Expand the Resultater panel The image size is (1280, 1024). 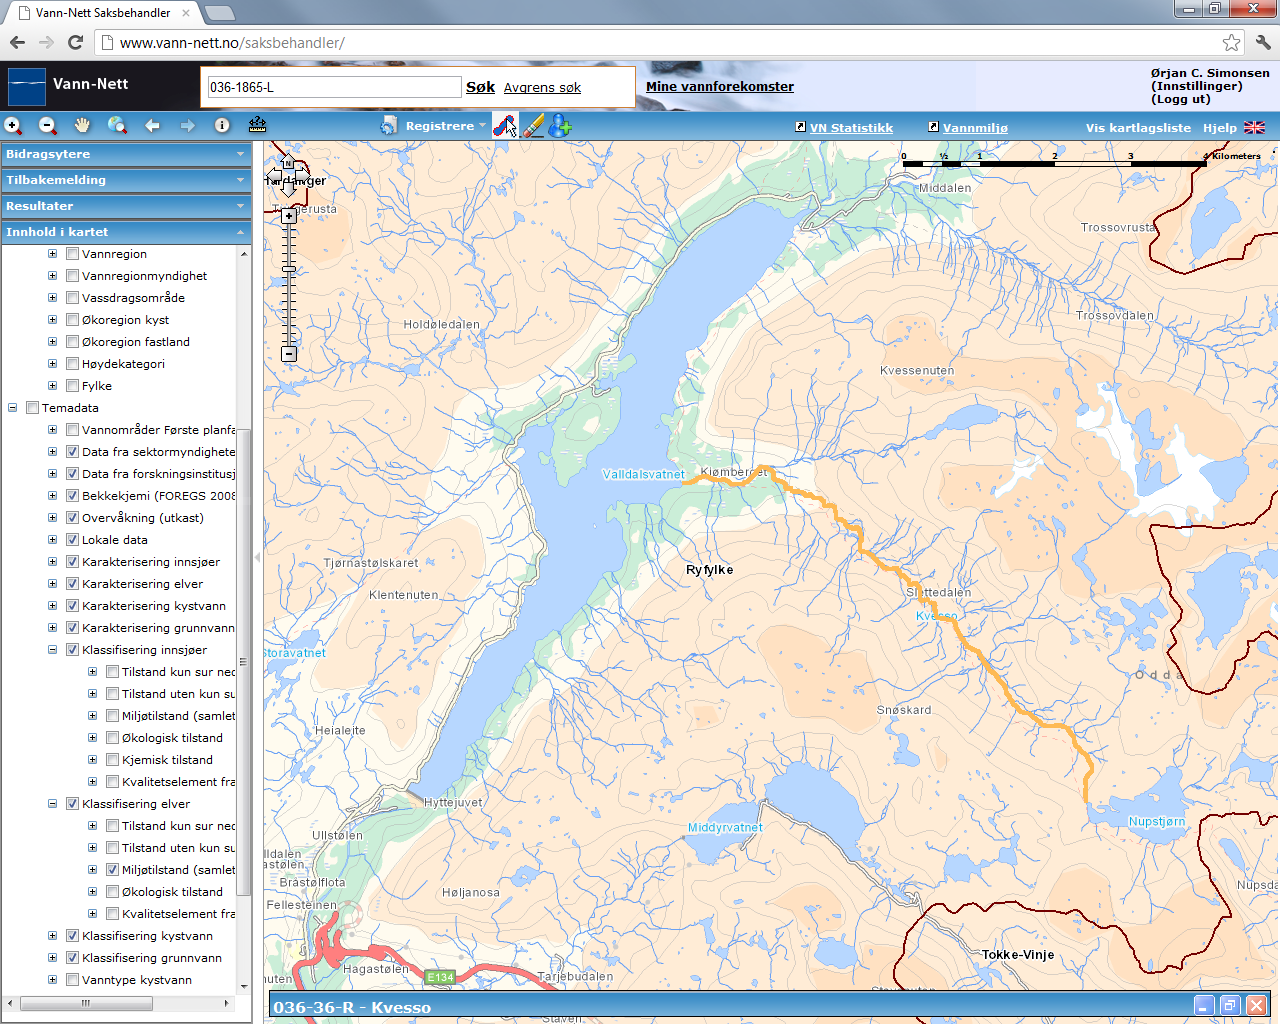[126, 206]
